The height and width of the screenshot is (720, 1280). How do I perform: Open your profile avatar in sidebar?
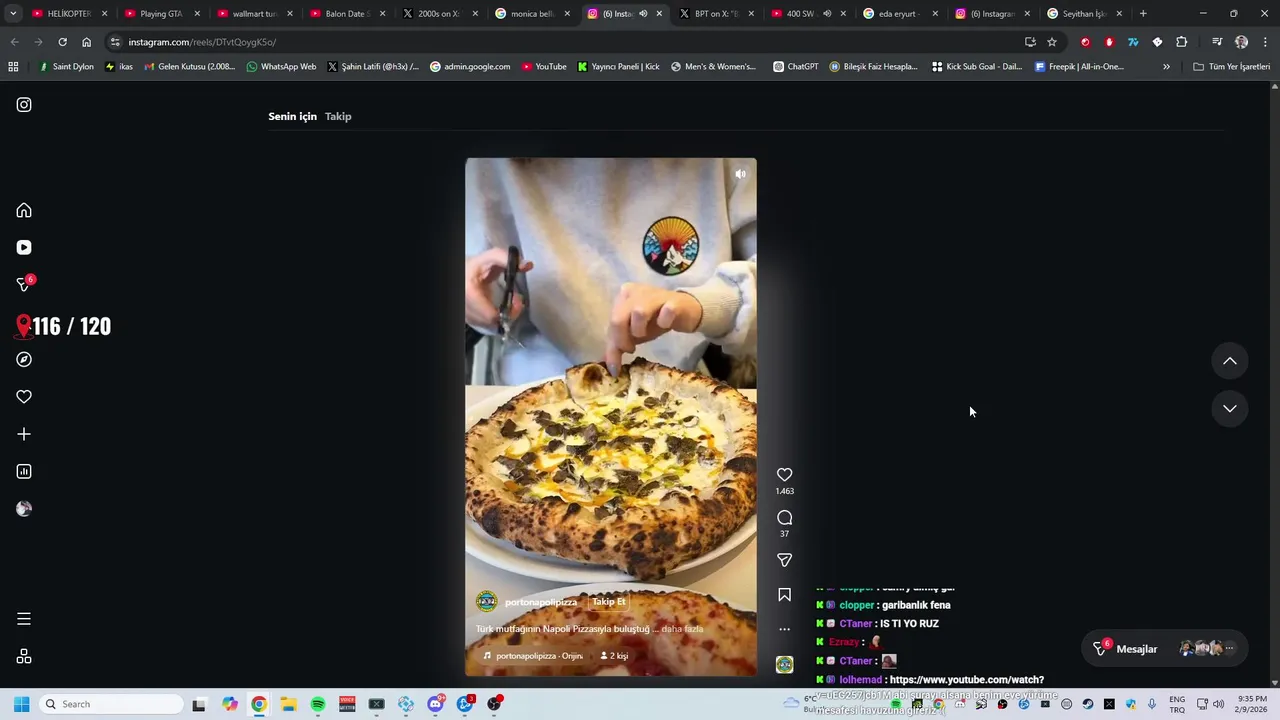tap(24, 509)
